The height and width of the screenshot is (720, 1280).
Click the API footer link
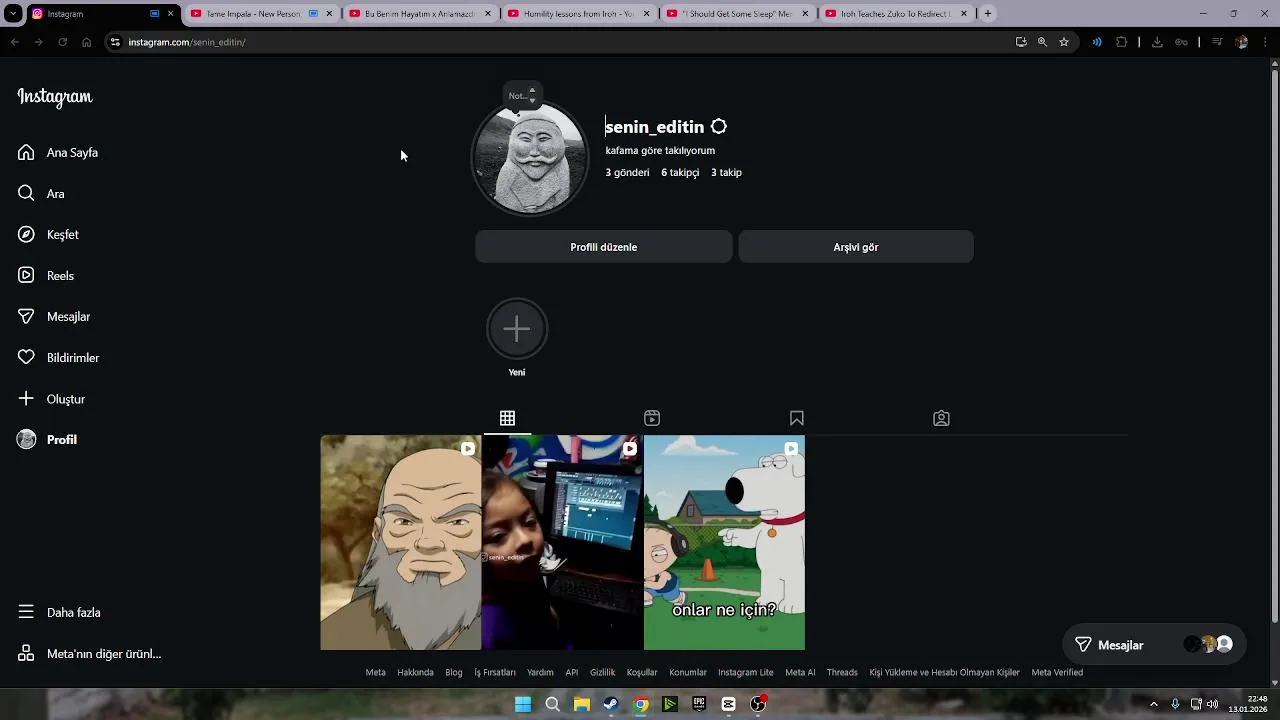[572, 673]
